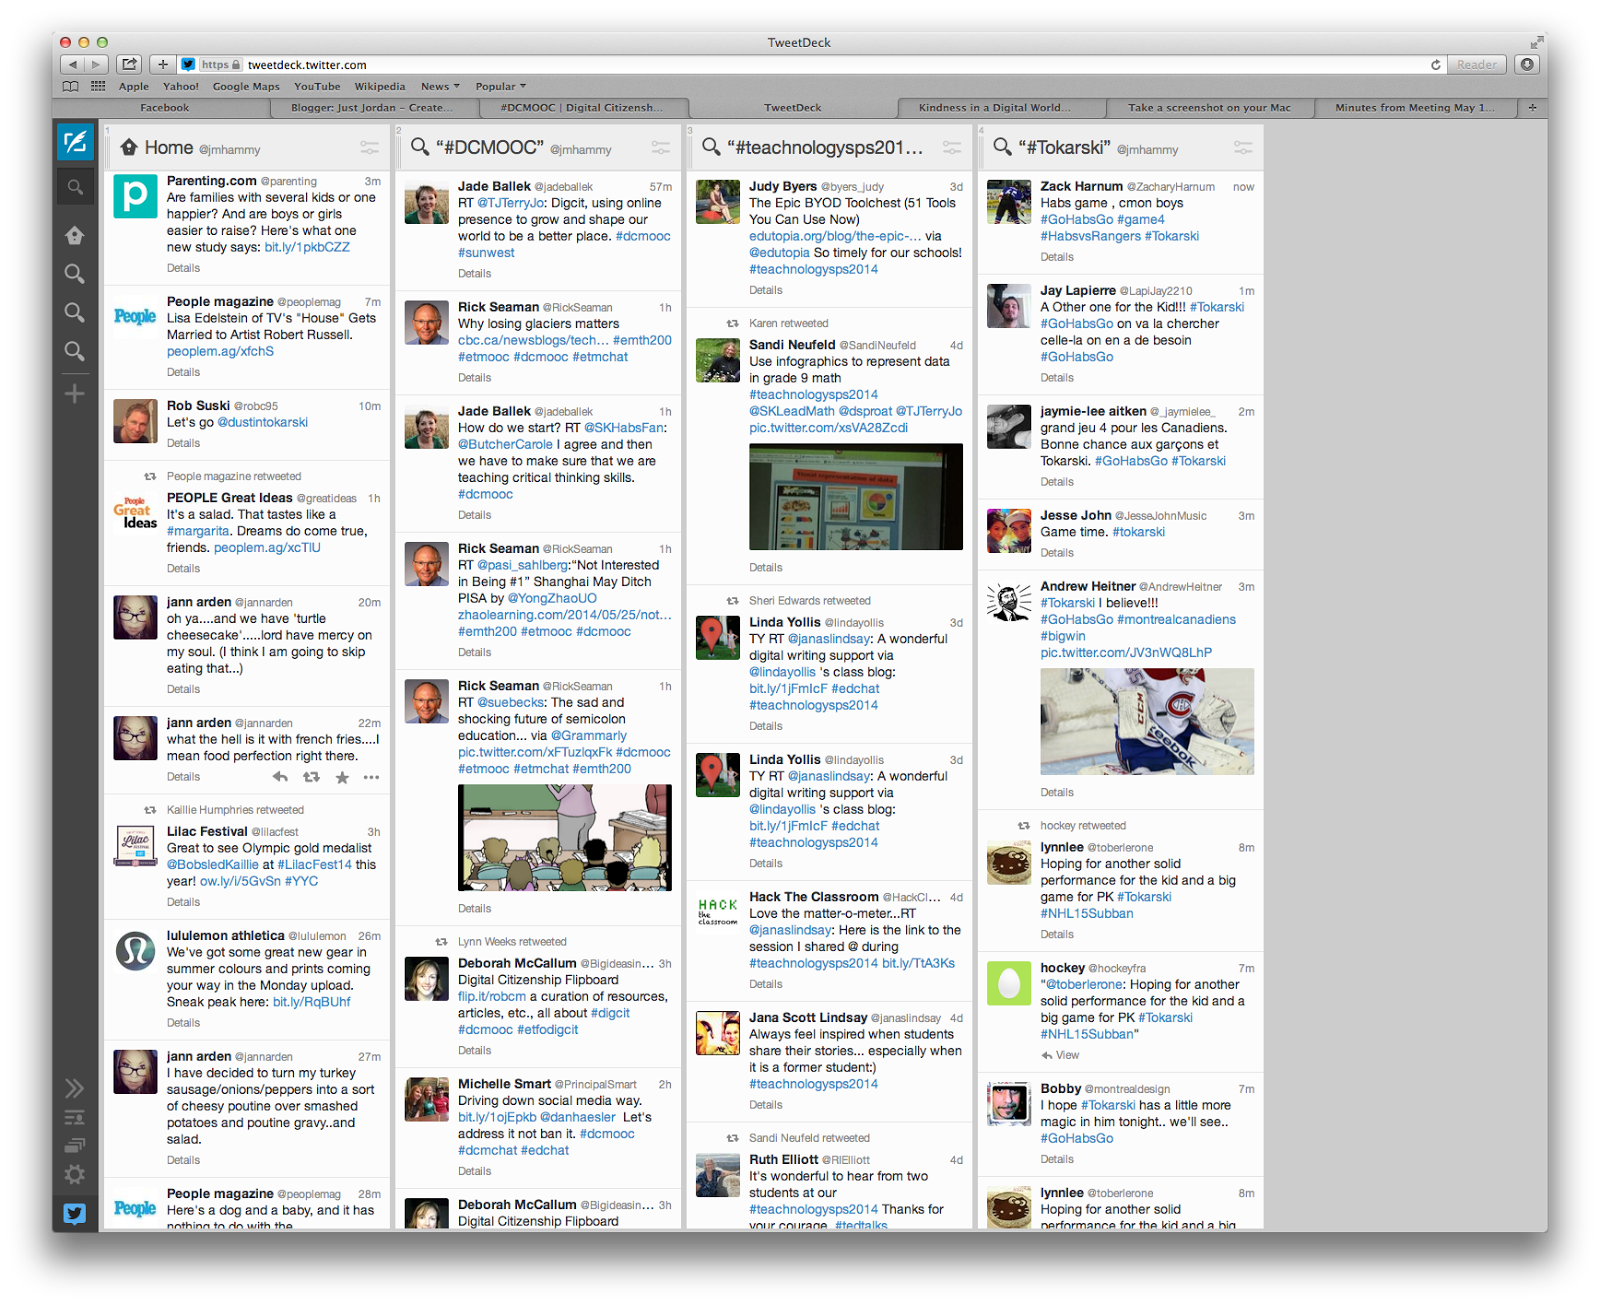Click #sunwest hashtag in Jade Ballek tweet
Viewport: 1600px width, 1305px height.
(x=486, y=253)
